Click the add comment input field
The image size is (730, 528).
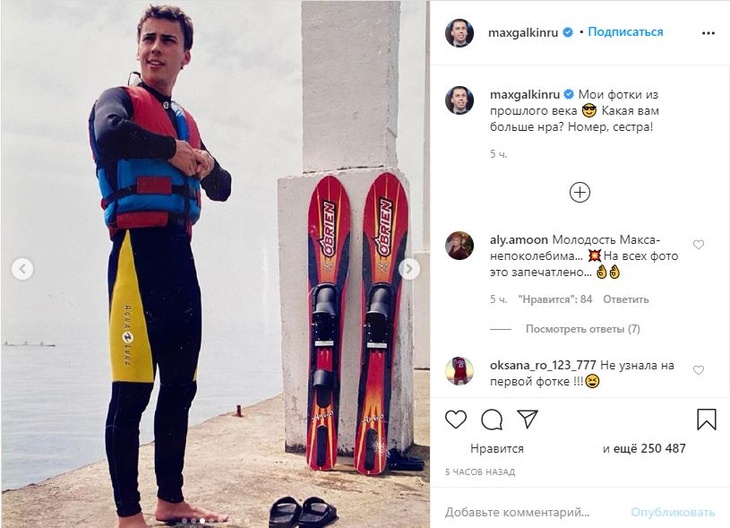coord(530,510)
